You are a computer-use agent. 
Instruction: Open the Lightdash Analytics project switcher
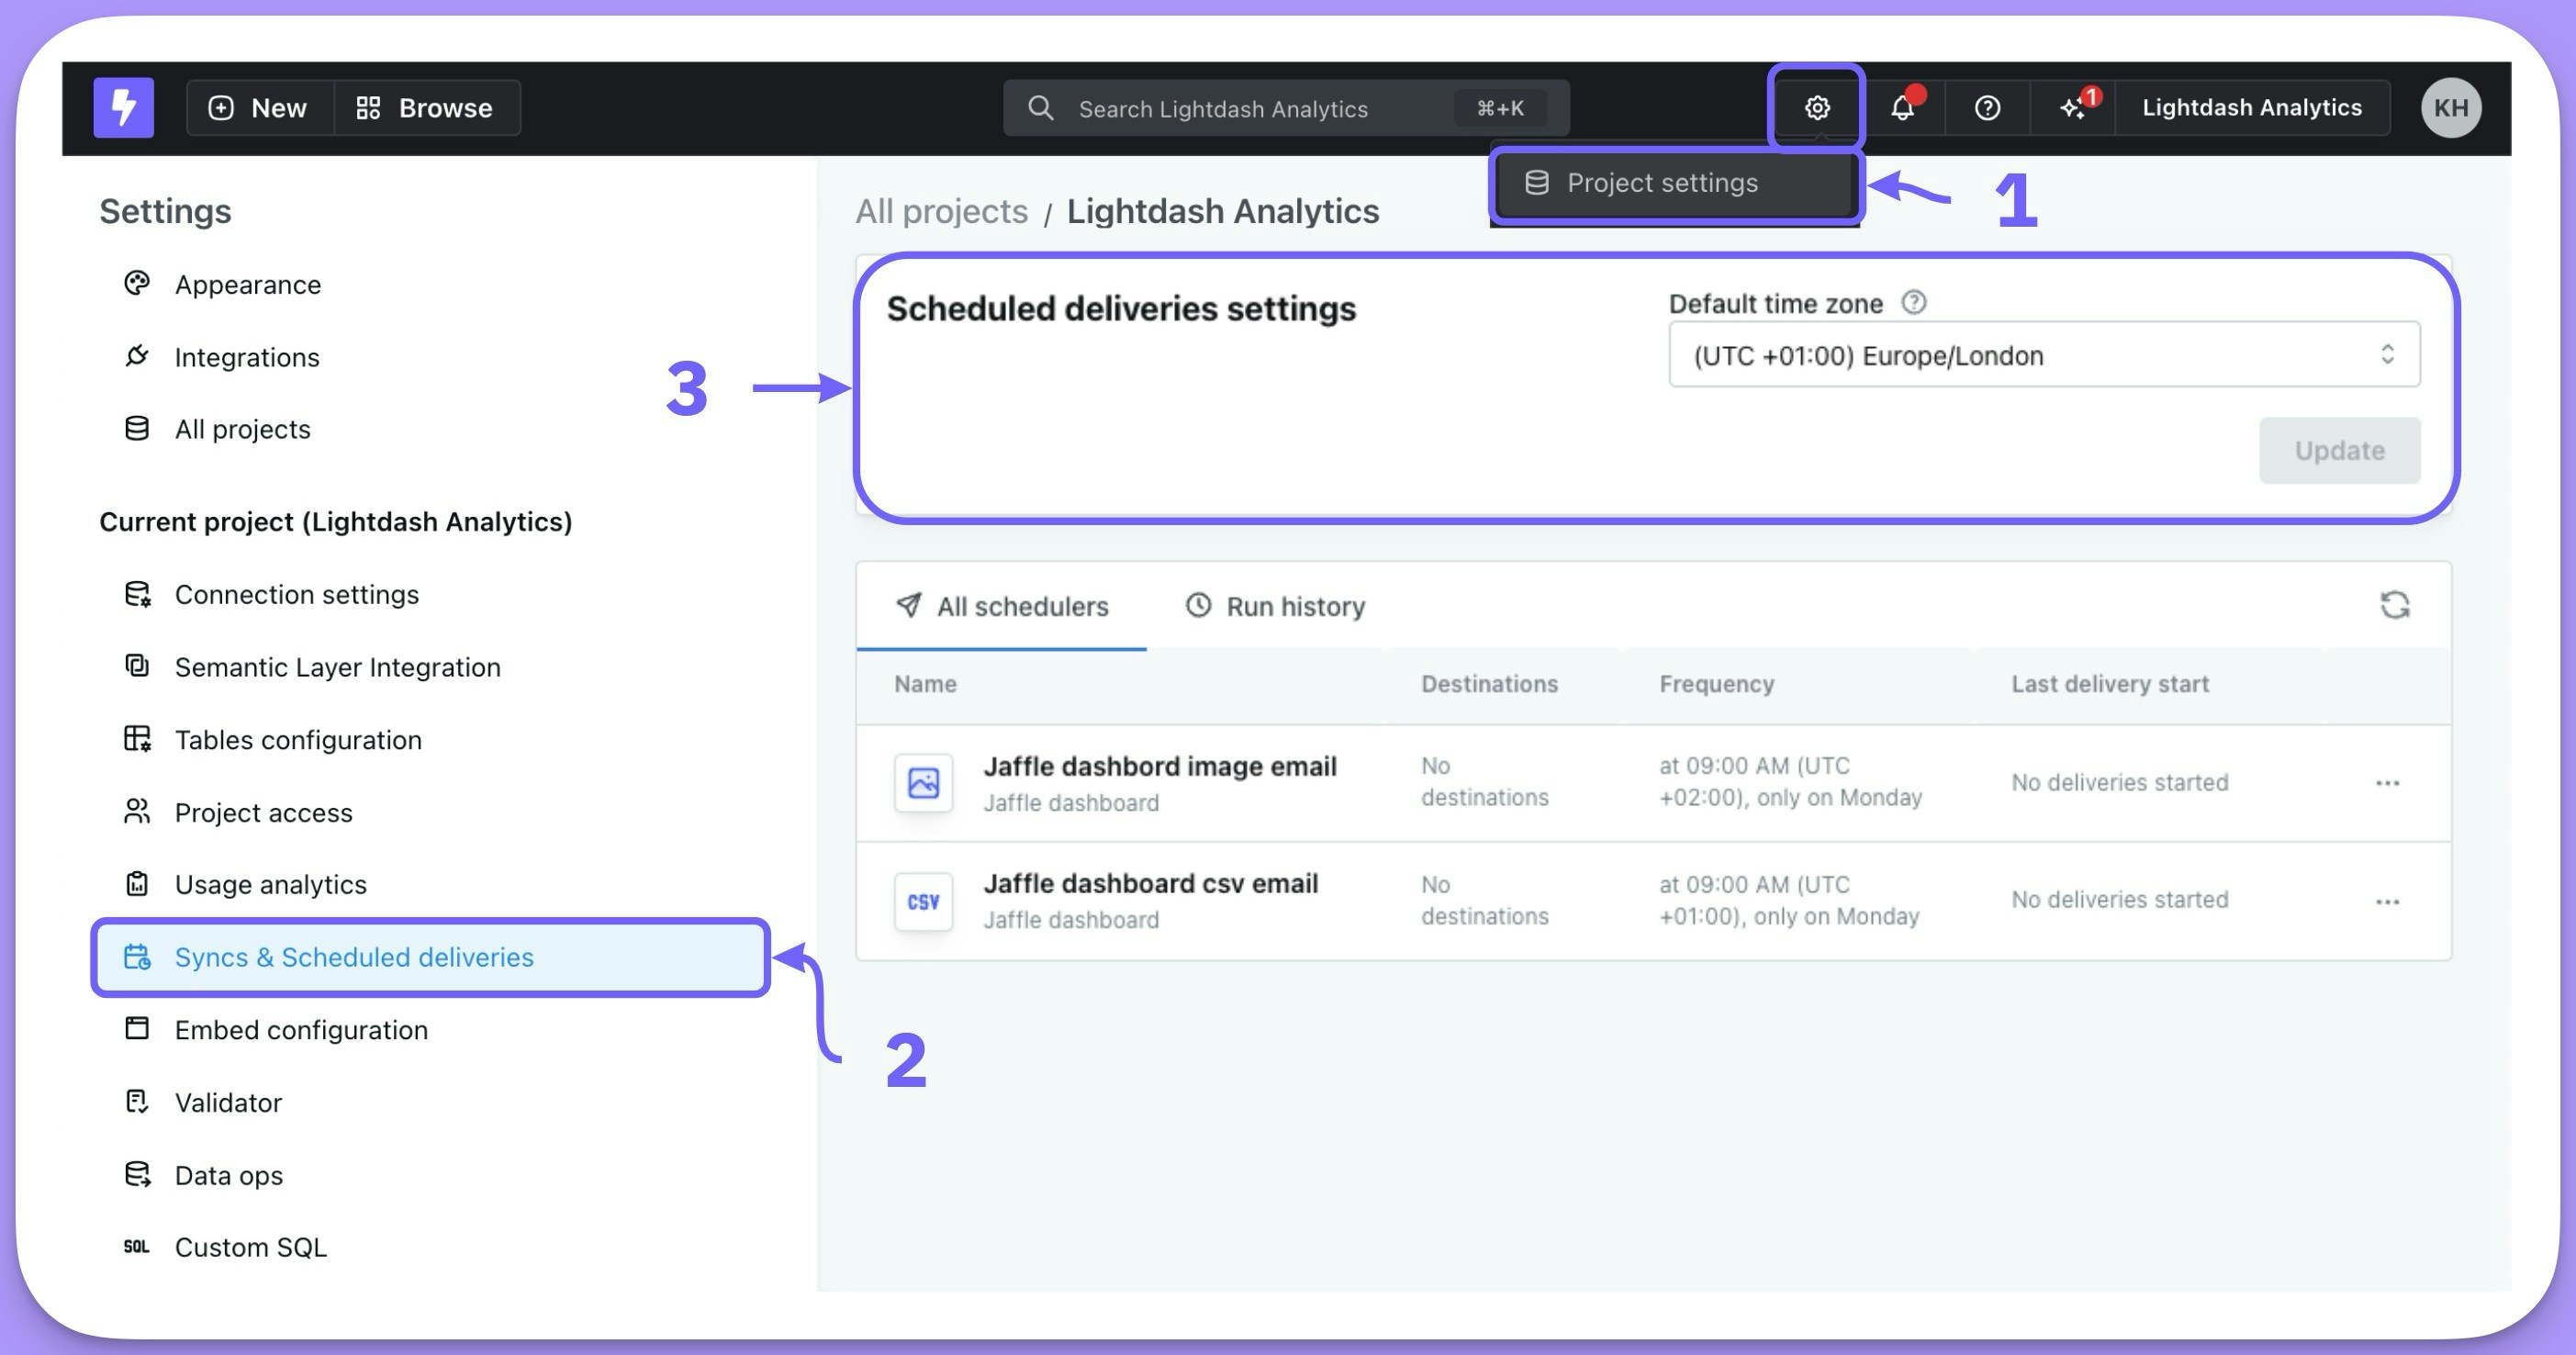[x=2251, y=107]
